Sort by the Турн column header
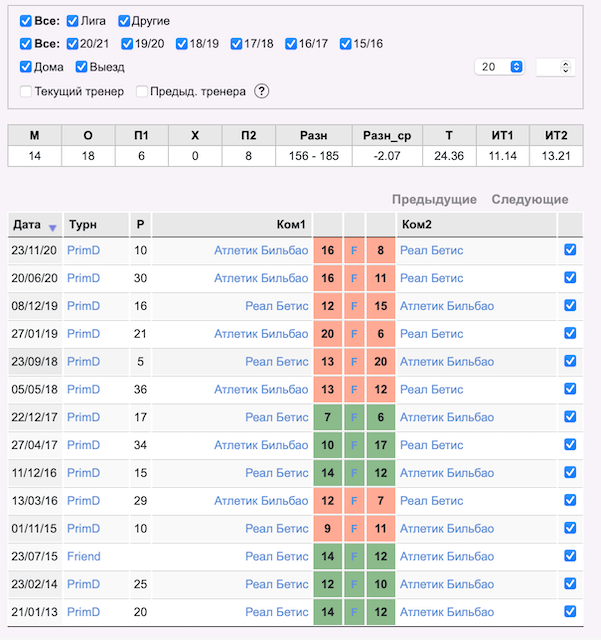 tap(96, 224)
